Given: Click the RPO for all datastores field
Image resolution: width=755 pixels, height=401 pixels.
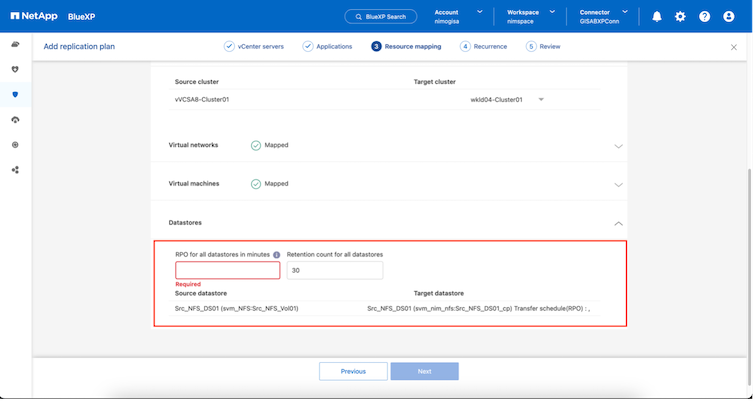Looking at the screenshot, I should pyautogui.click(x=227, y=271).
